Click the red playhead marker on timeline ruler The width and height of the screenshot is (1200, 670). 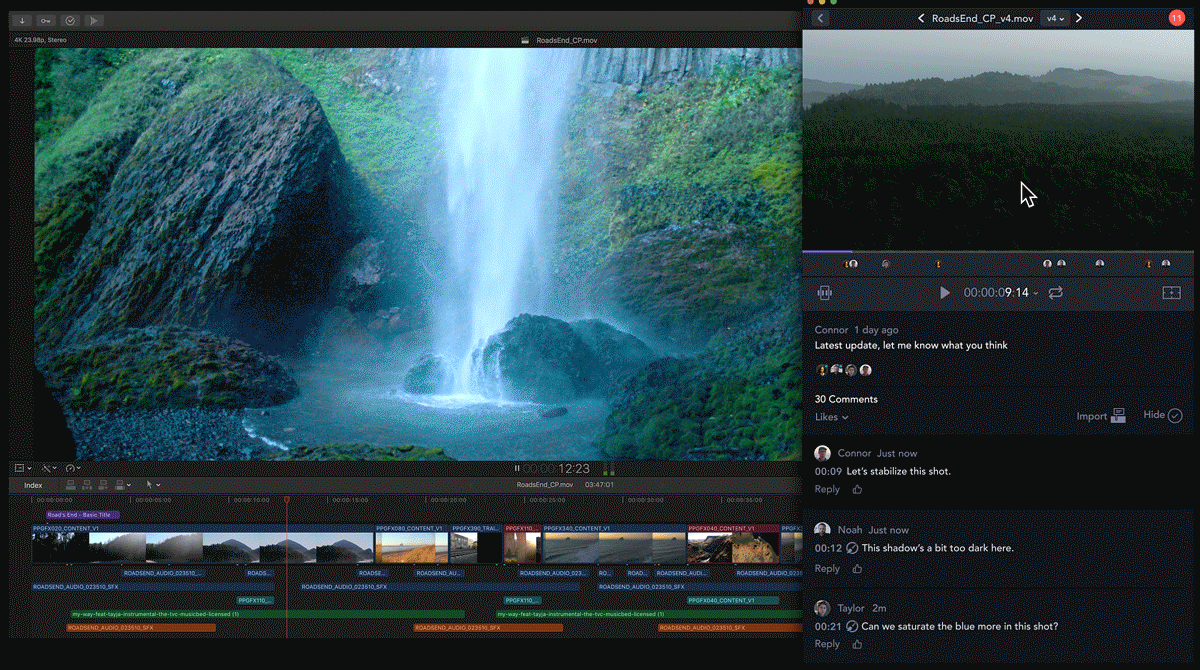(286, 499)
